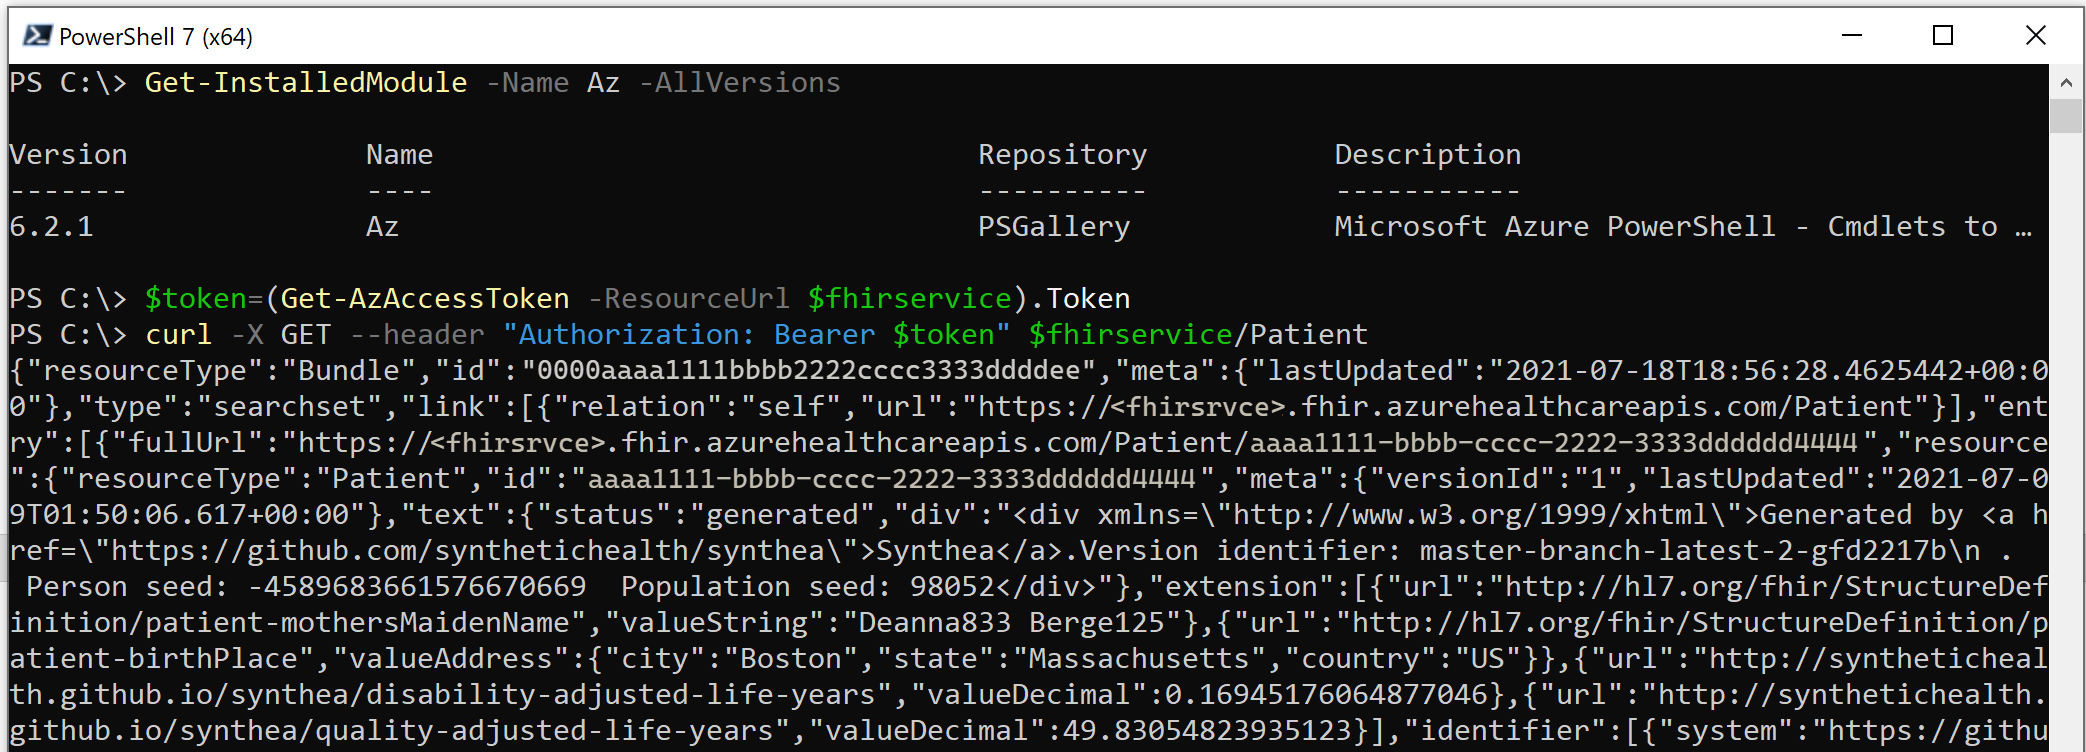Click the 'Name' column header
2086x752 pixels.
tap(399, 155)
